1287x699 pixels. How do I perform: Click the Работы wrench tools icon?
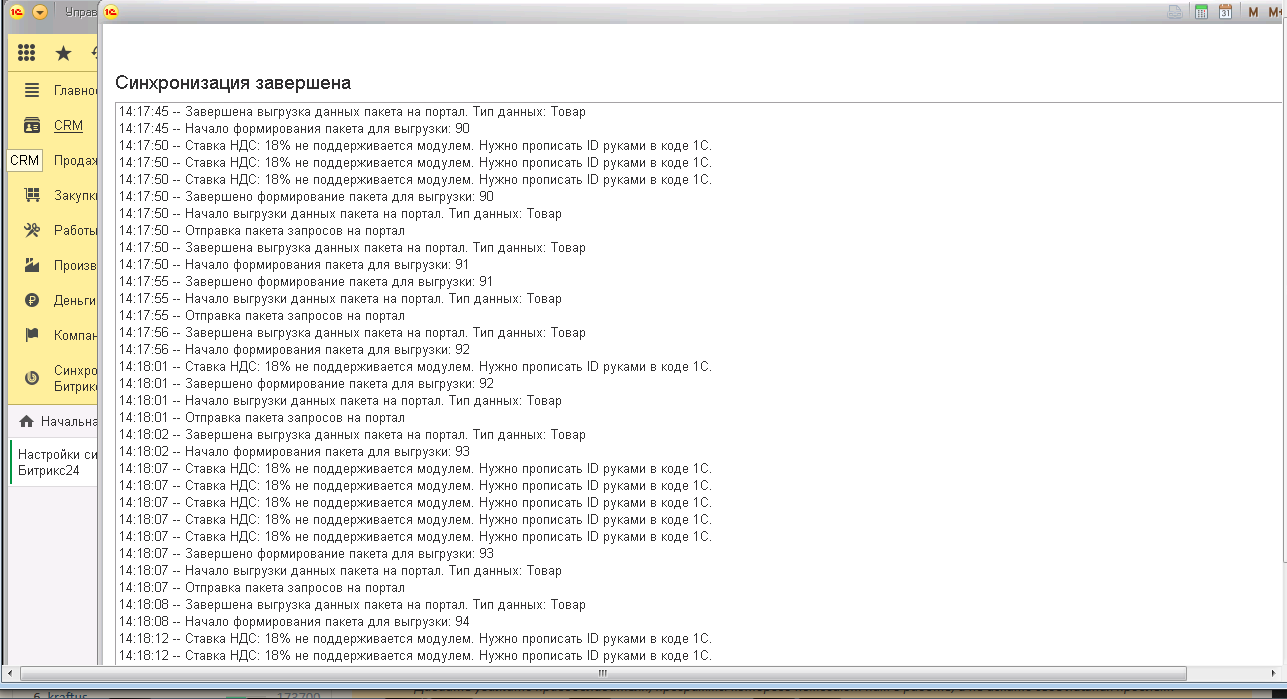[32, 230]
